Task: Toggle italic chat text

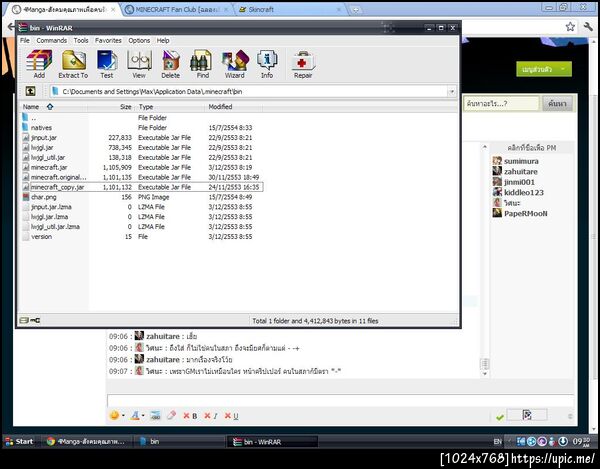Action: 211,416
